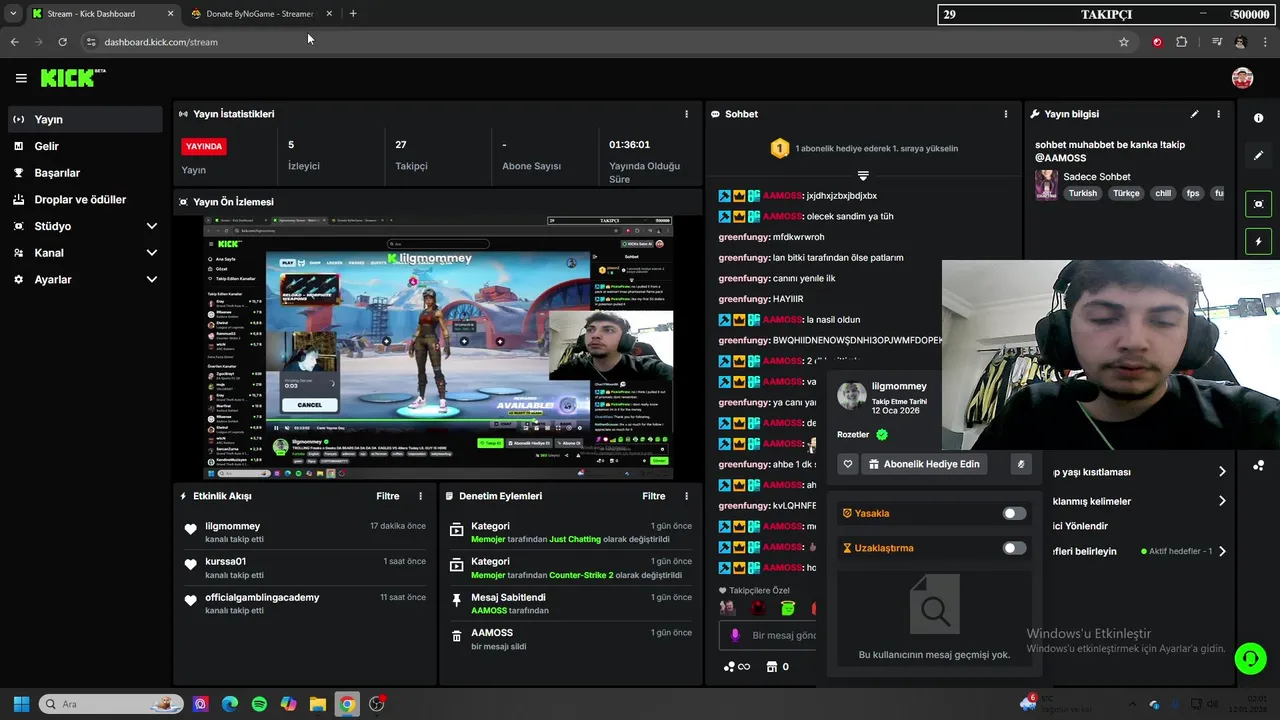Screen dimensions: 1280x720
Task: Click the Turkish tag chip
Action: point(1082,194)
